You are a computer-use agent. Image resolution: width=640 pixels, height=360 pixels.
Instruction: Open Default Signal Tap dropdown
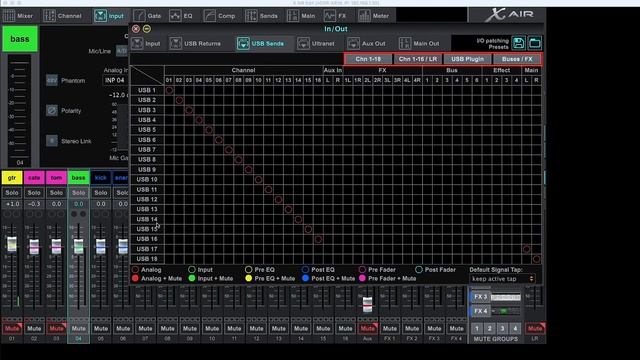tap(502, 279)
